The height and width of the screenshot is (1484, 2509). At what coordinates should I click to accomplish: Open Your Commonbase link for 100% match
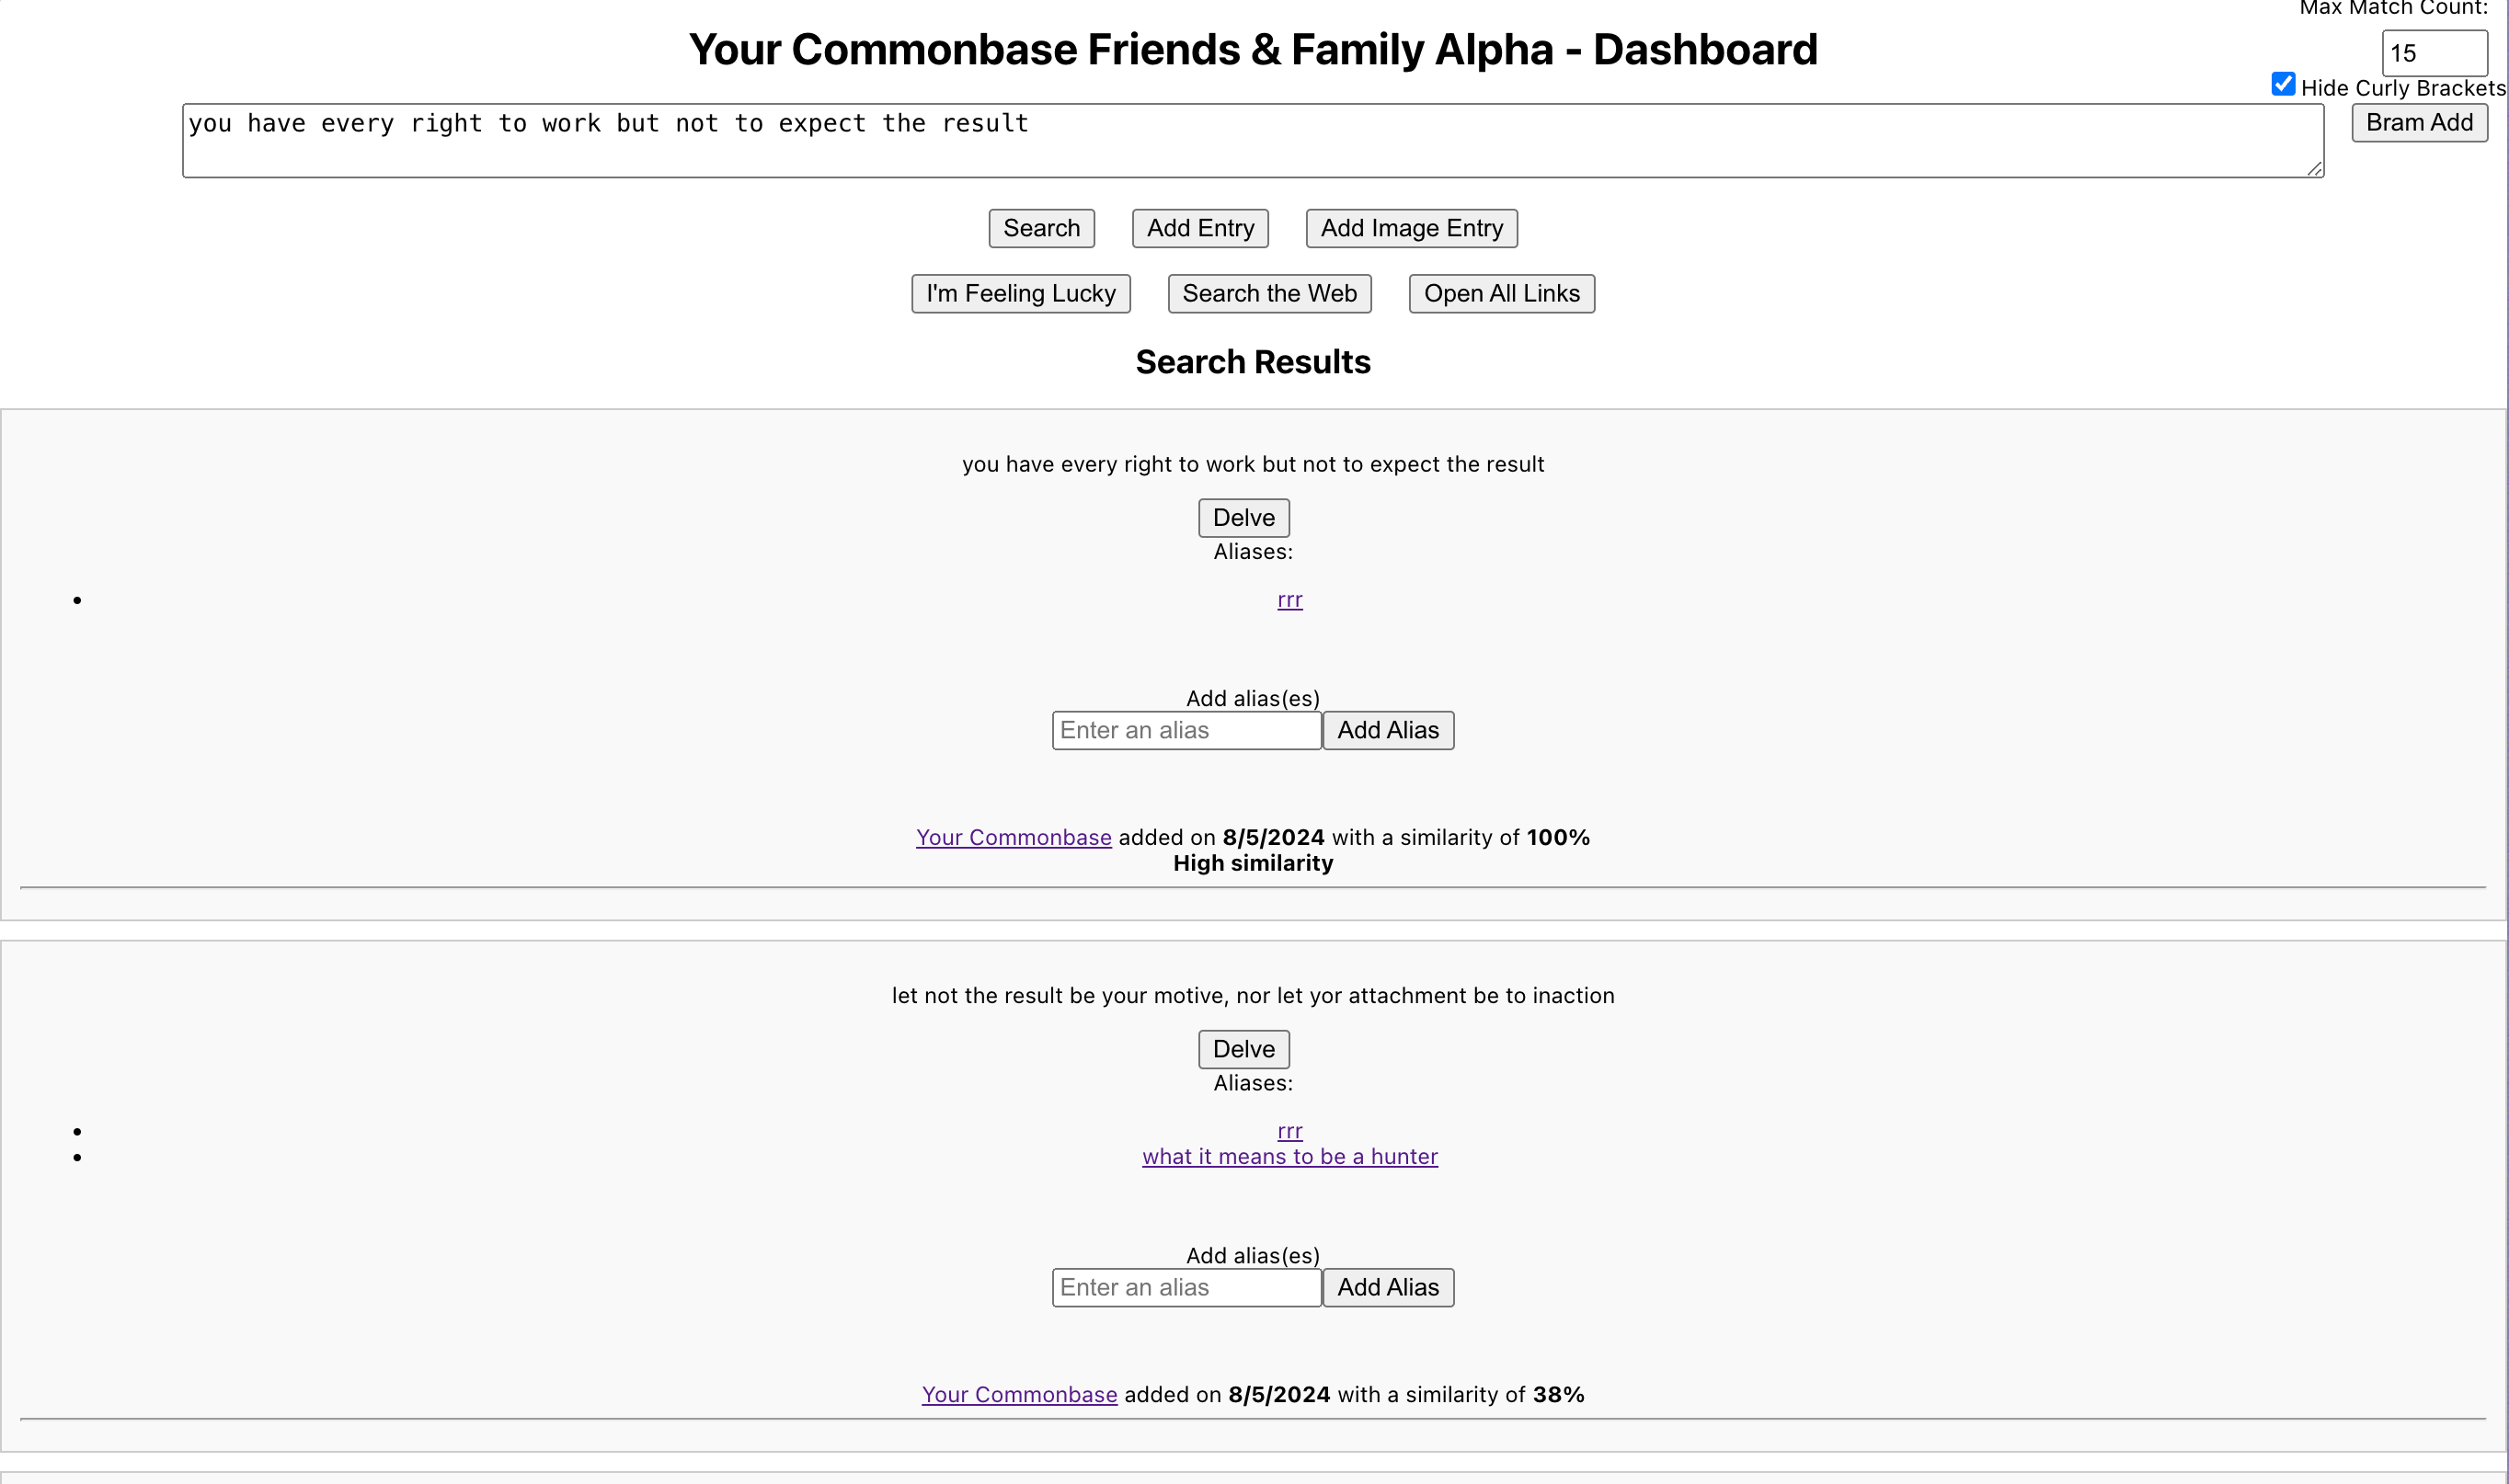(1013, 837)
